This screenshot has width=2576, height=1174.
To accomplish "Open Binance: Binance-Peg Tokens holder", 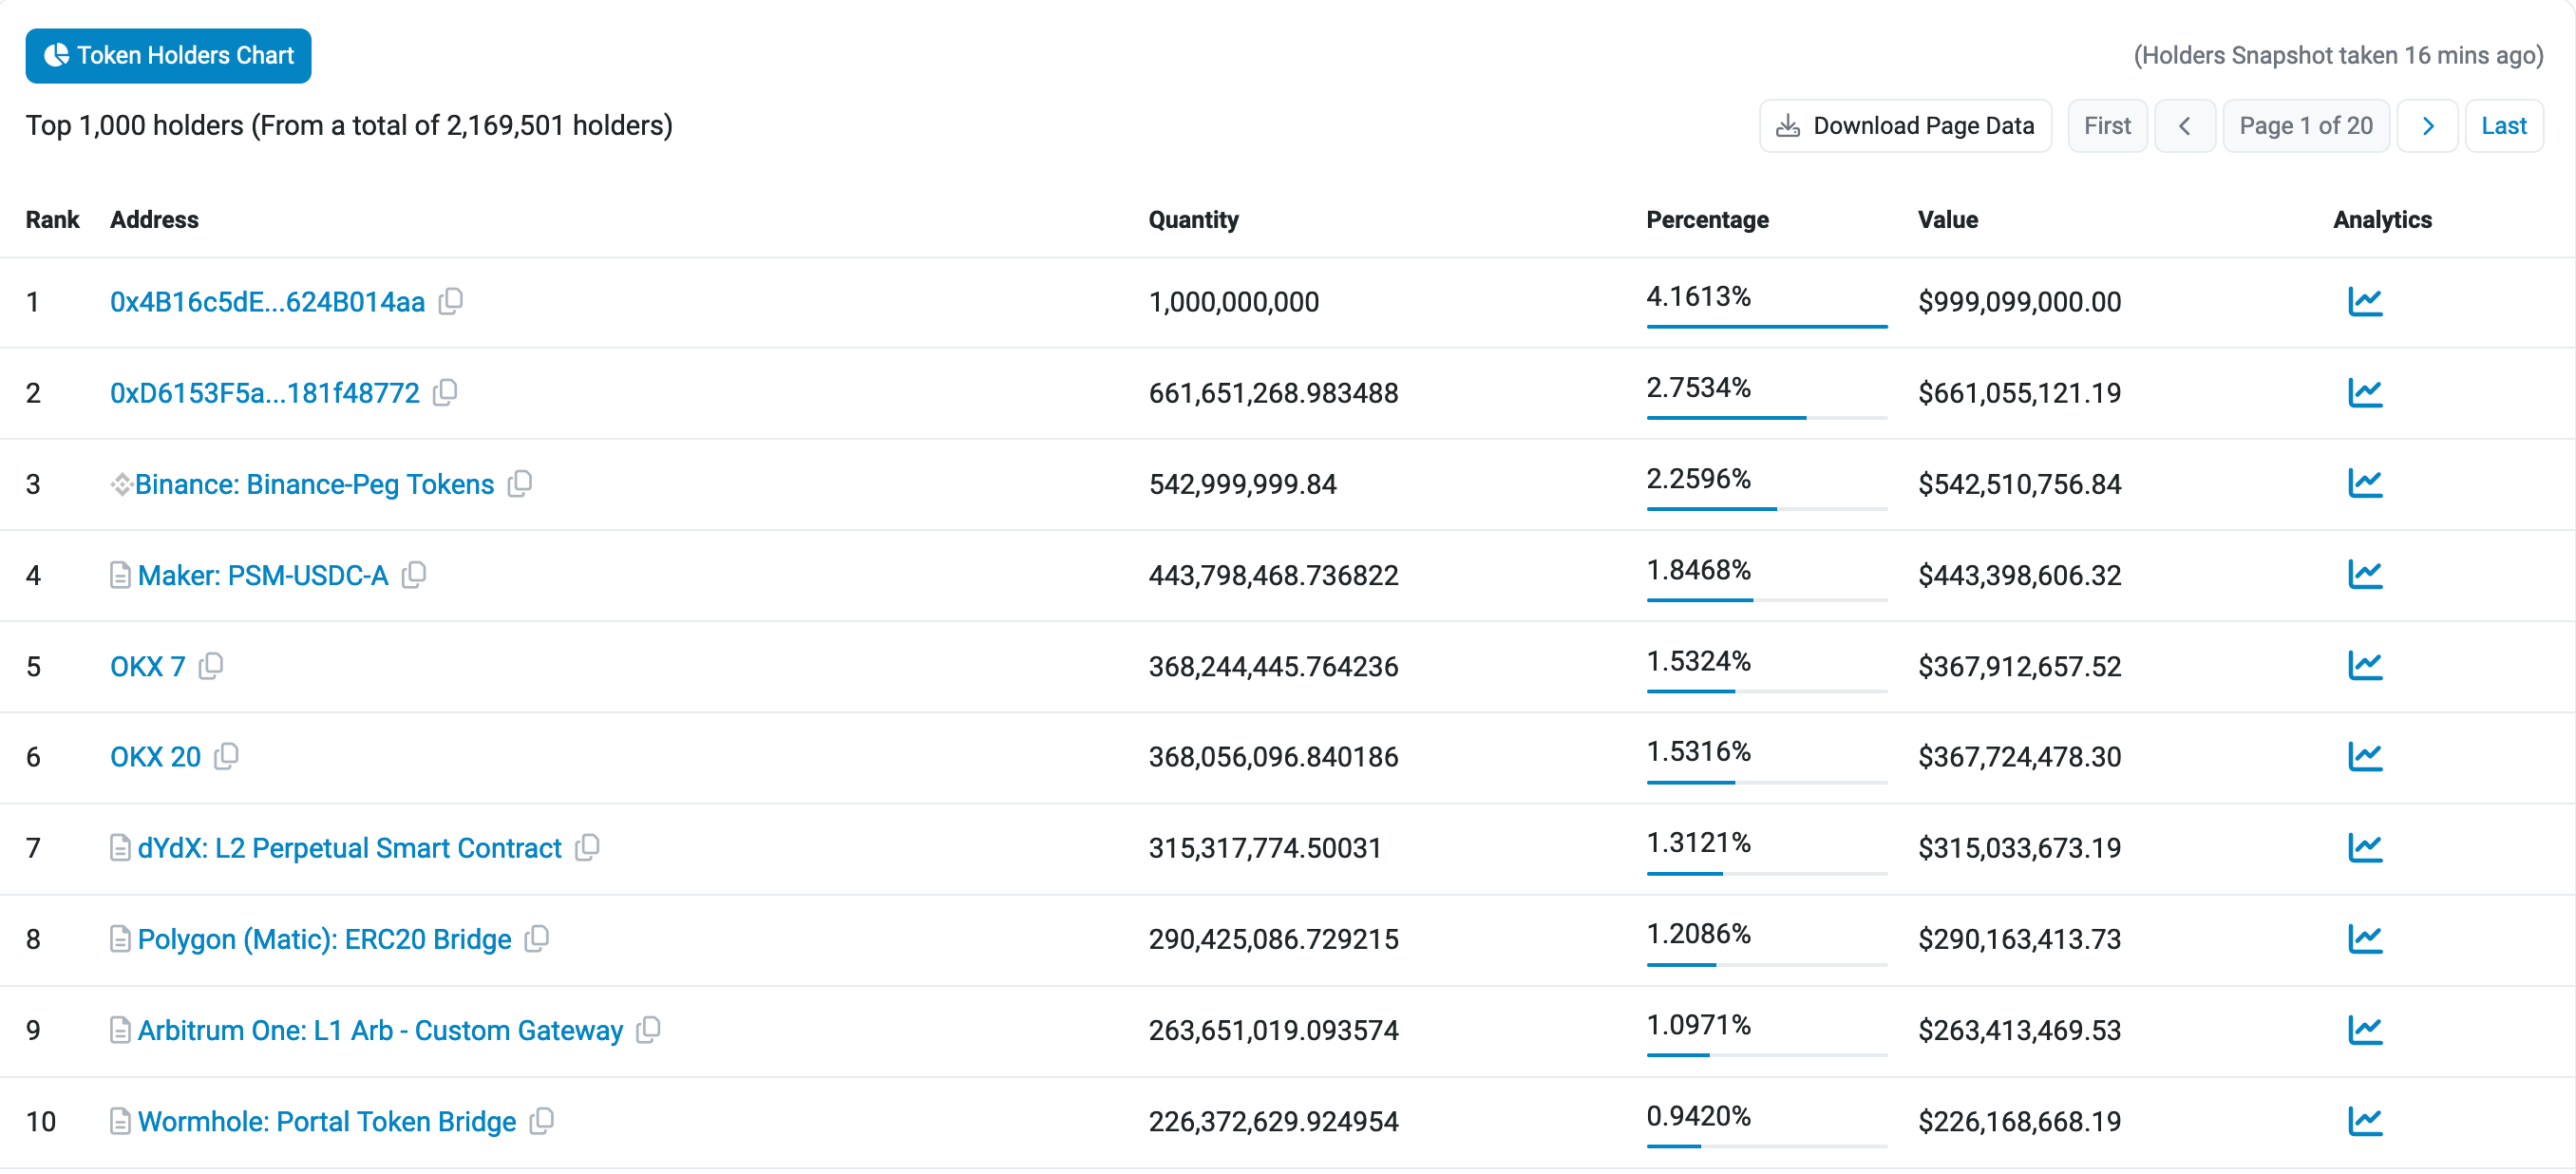I will (314, 483).
